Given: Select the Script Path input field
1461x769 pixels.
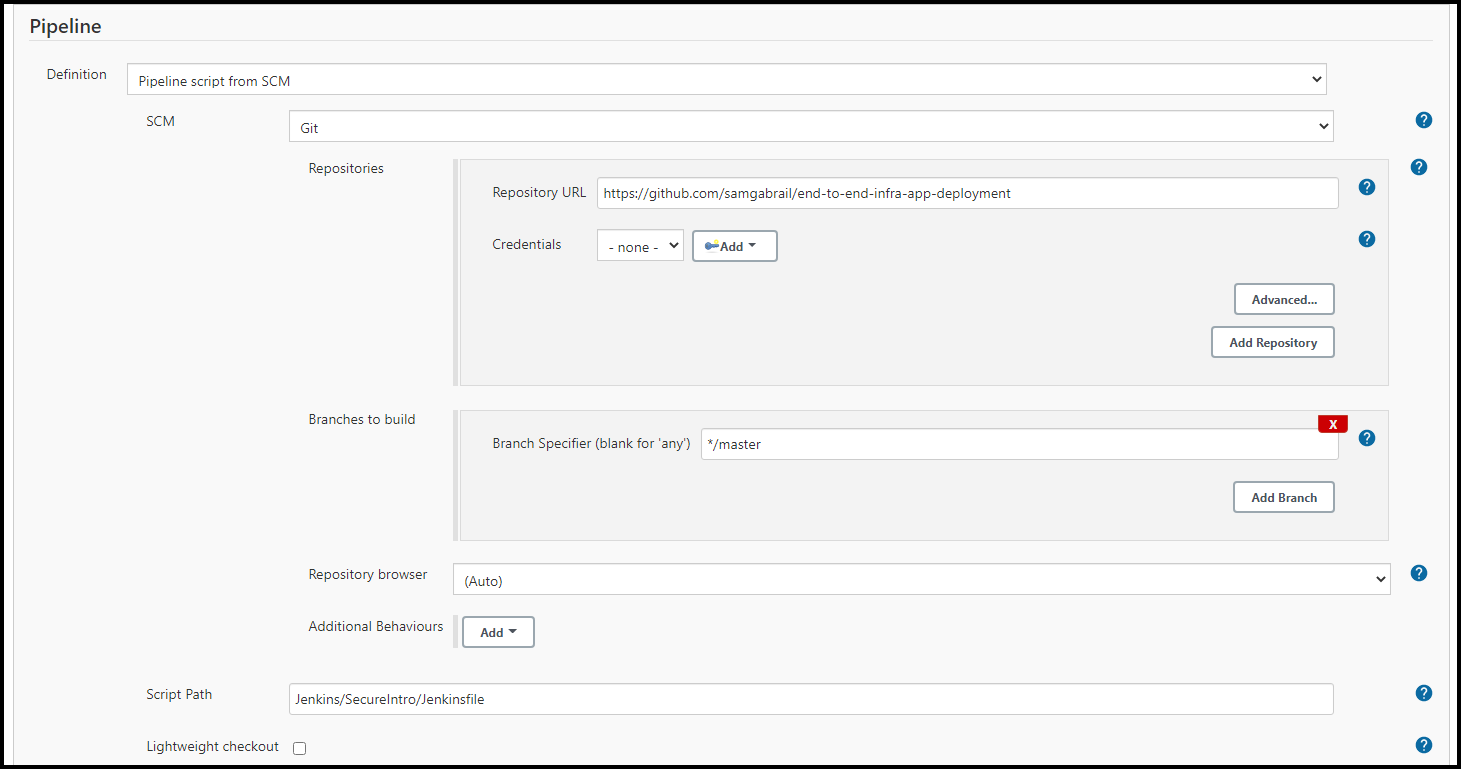Looking at the screenshot, I should (x=810, y=699).
